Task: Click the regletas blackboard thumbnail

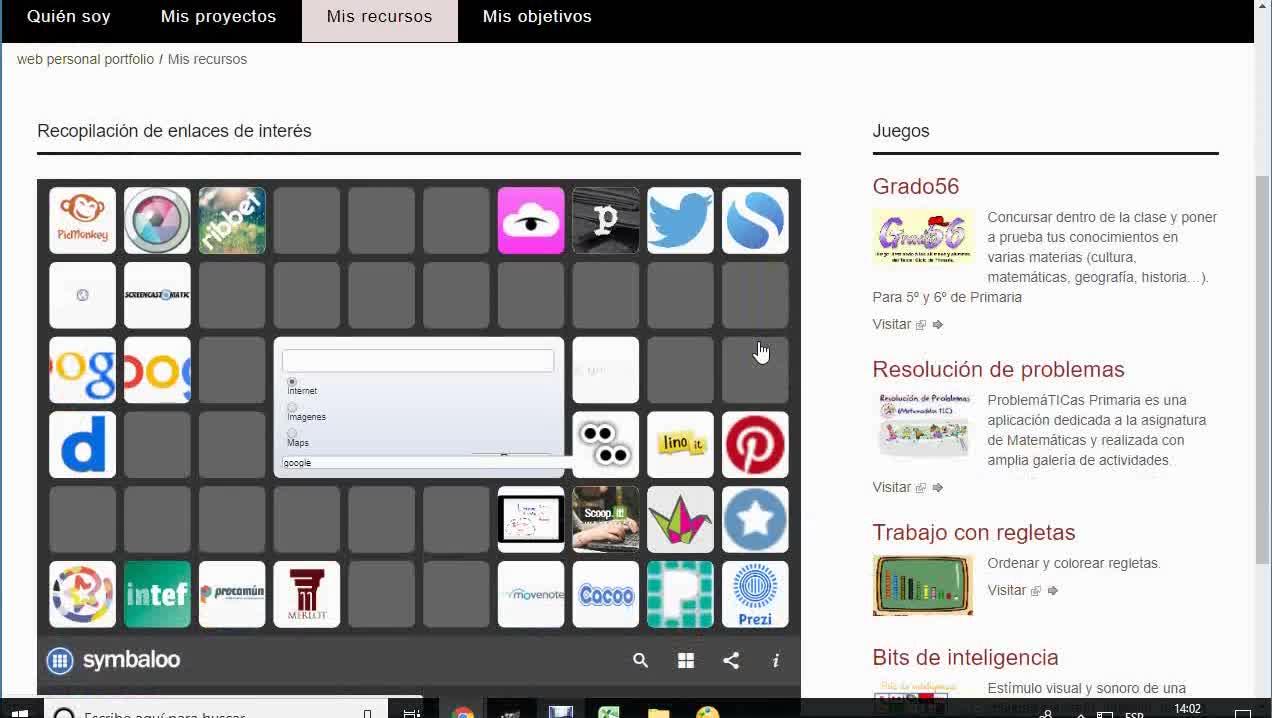Action: (923, 585)
